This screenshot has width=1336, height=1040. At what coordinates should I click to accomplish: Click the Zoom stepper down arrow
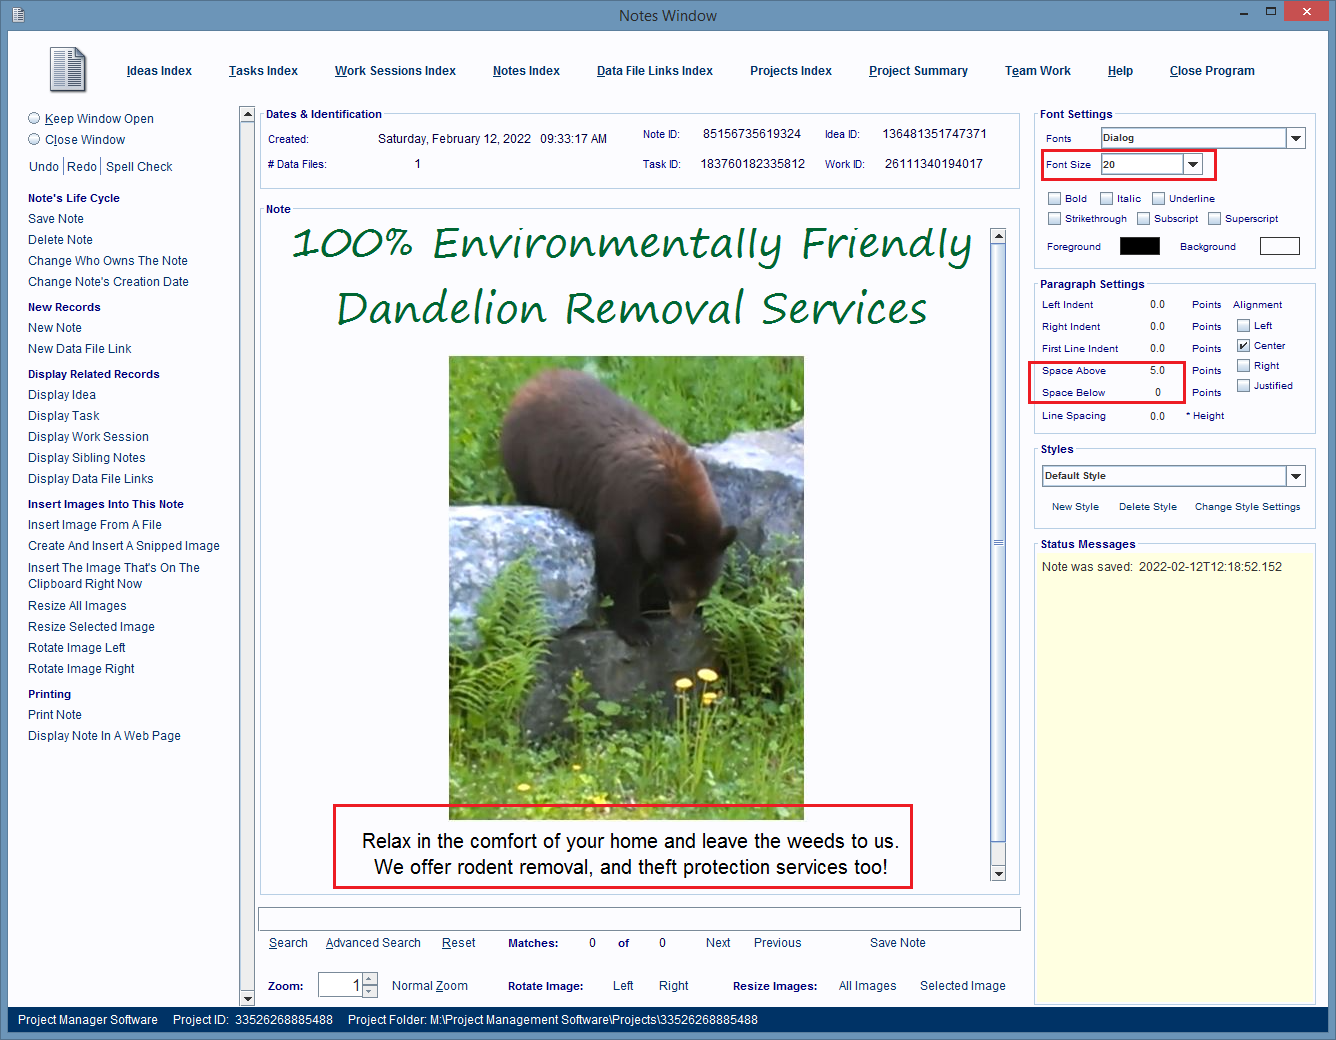370,991
